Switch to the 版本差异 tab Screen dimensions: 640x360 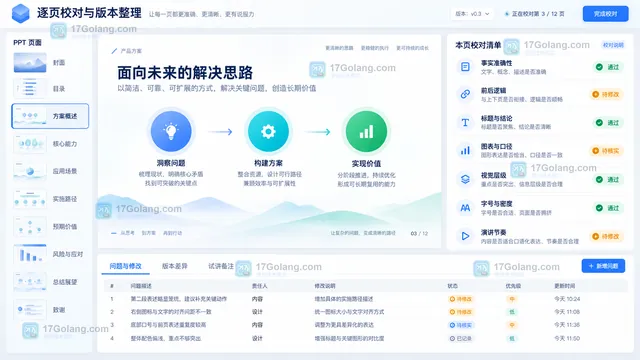(175, 266)
